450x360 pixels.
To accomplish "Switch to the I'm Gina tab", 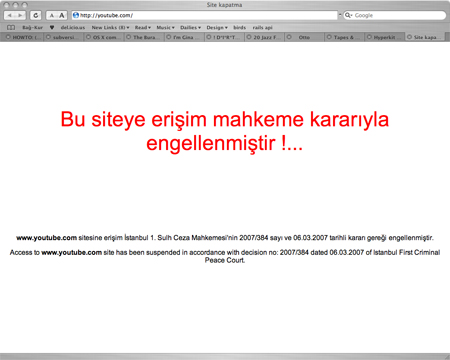I will [x=184, y=37].
